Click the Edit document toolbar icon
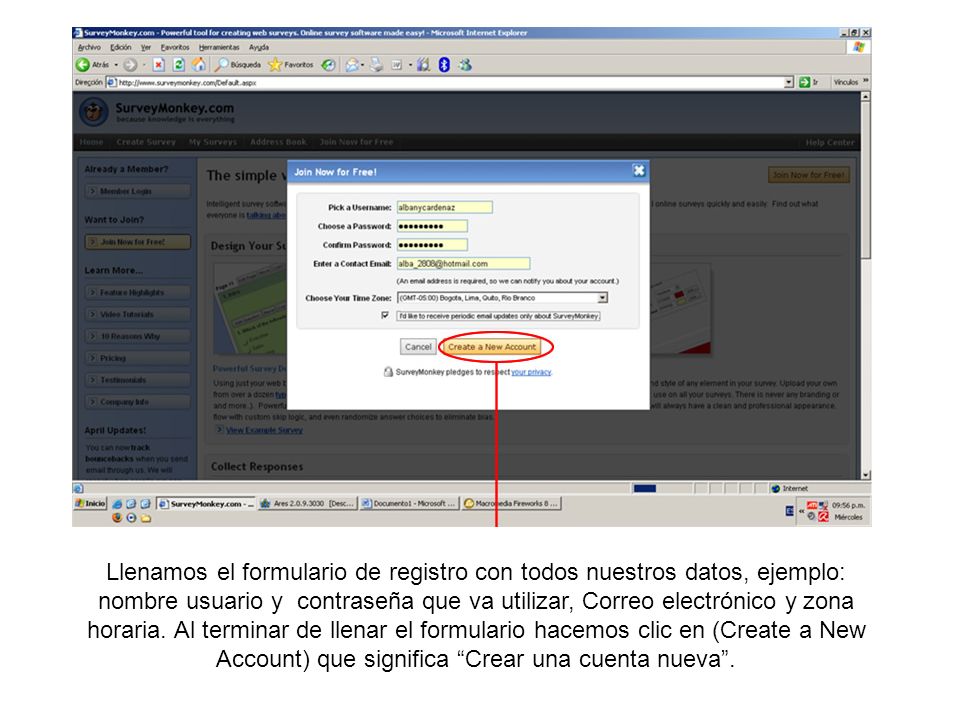The image size is (960, 720). click(397, 64)
